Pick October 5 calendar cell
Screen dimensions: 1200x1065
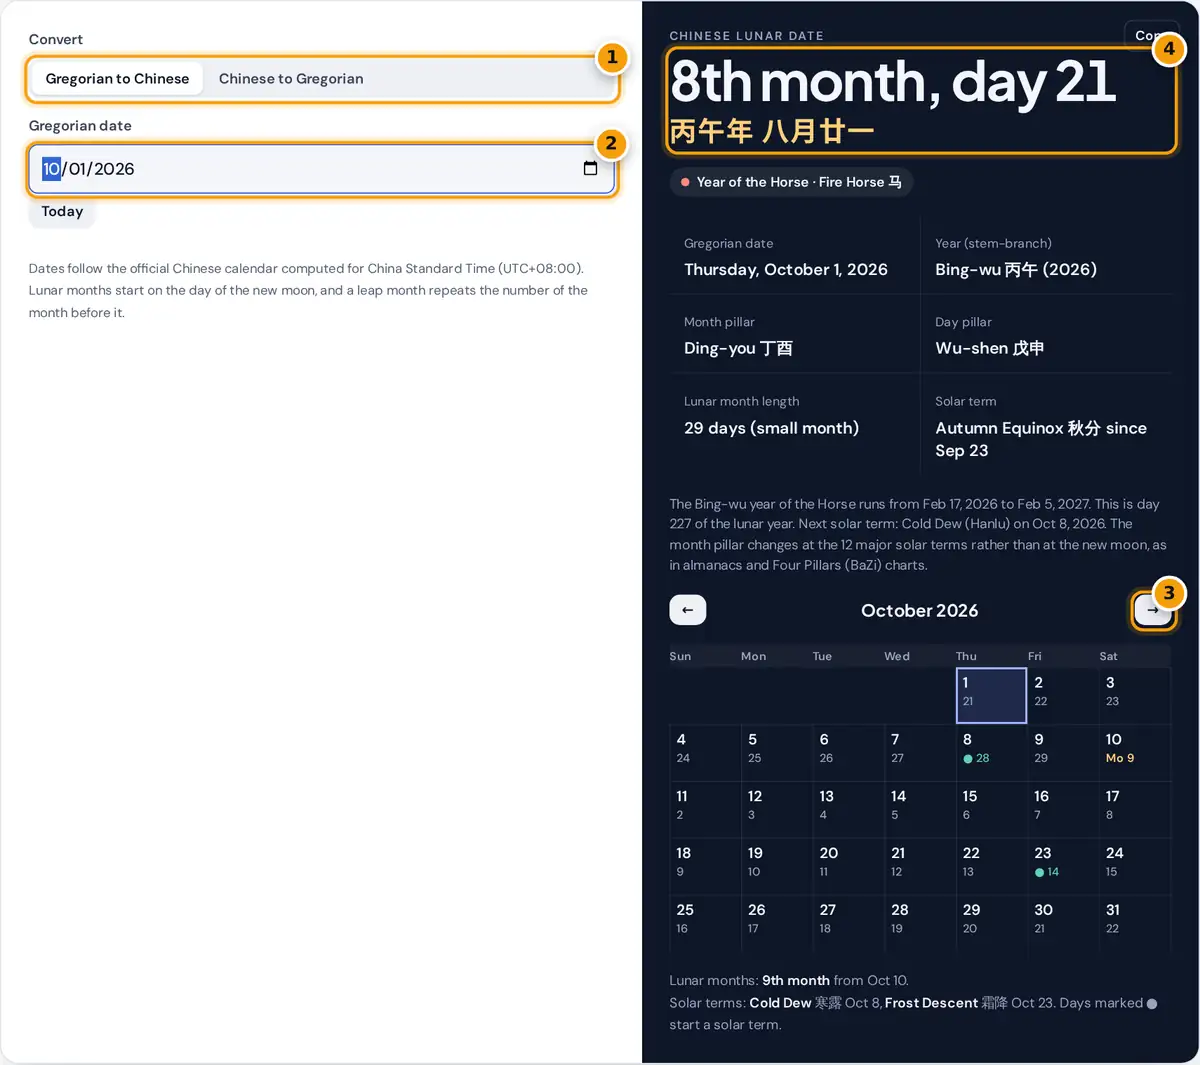click(777, 752)
